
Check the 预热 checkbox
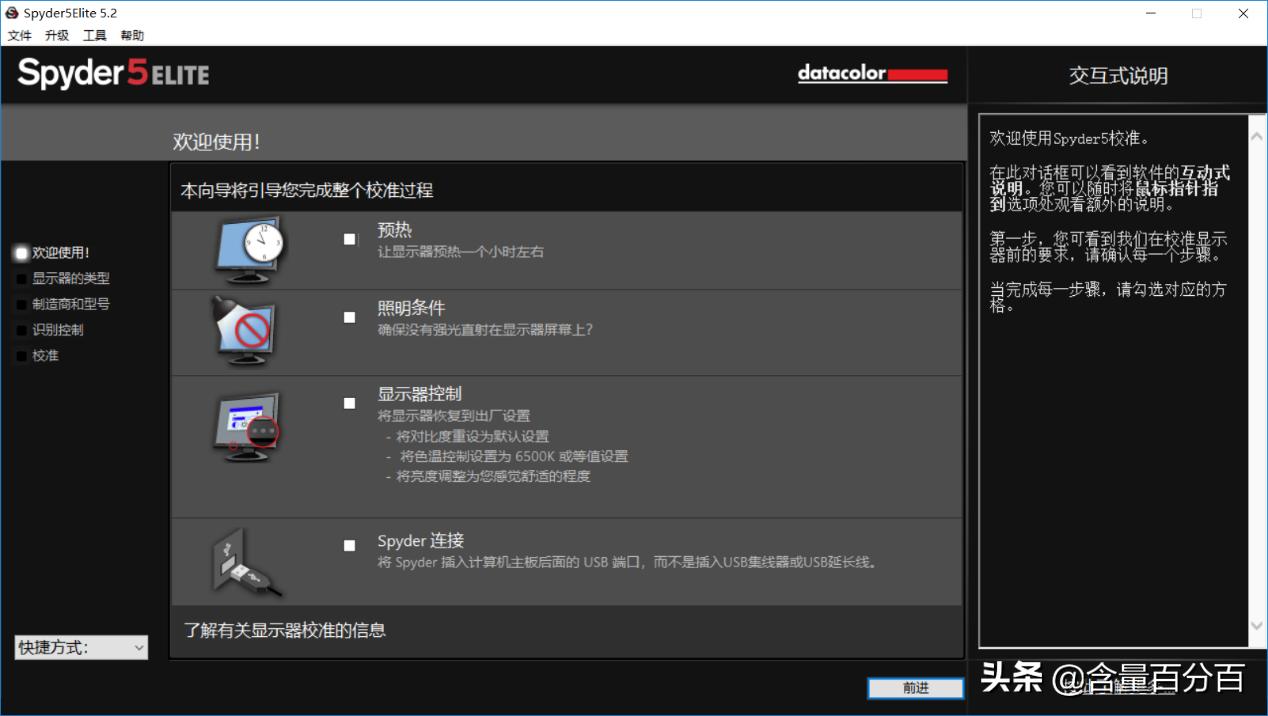pos(349,239)
